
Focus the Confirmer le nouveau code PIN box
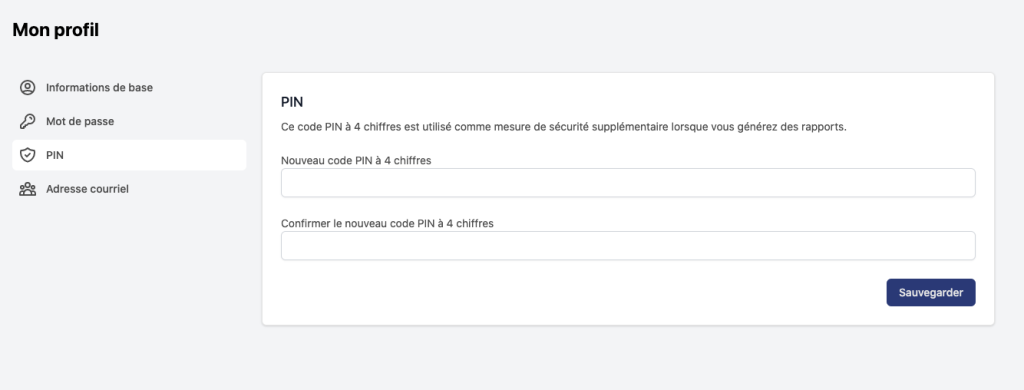point(628,246)
